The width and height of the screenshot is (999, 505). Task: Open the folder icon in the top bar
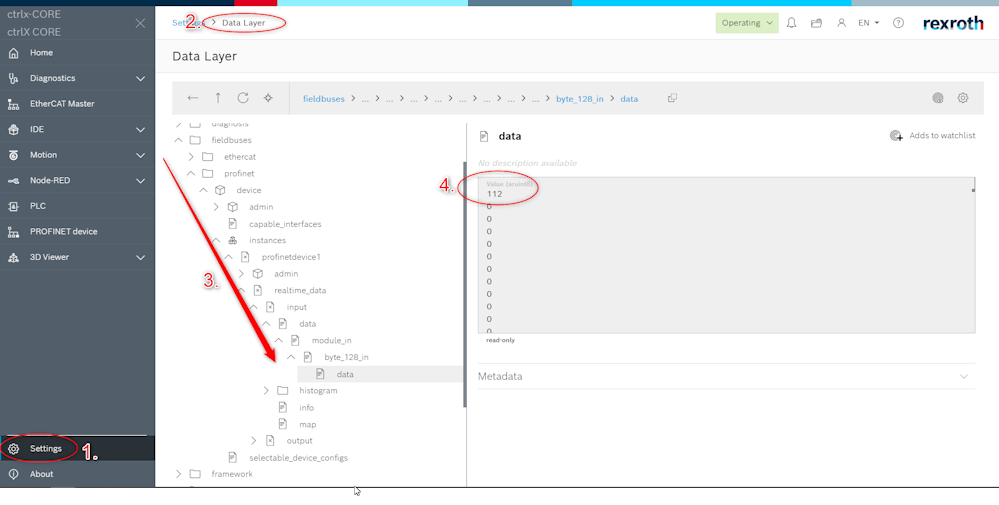pos(816,23)
